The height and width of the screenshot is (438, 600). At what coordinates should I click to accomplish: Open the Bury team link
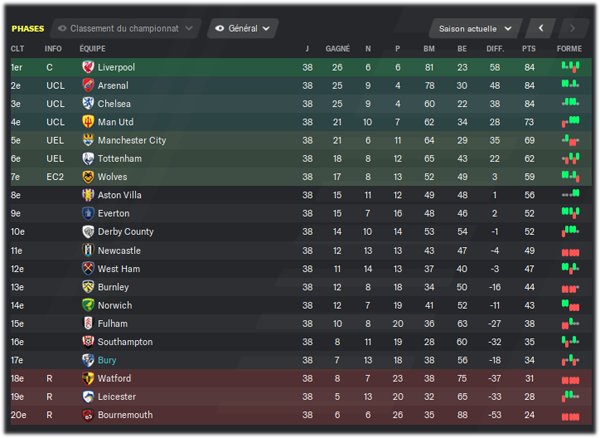(107, 360)
